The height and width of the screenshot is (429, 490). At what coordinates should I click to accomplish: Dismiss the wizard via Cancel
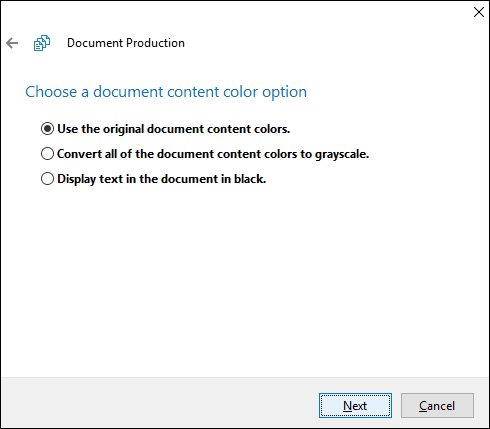click(437, 406)
